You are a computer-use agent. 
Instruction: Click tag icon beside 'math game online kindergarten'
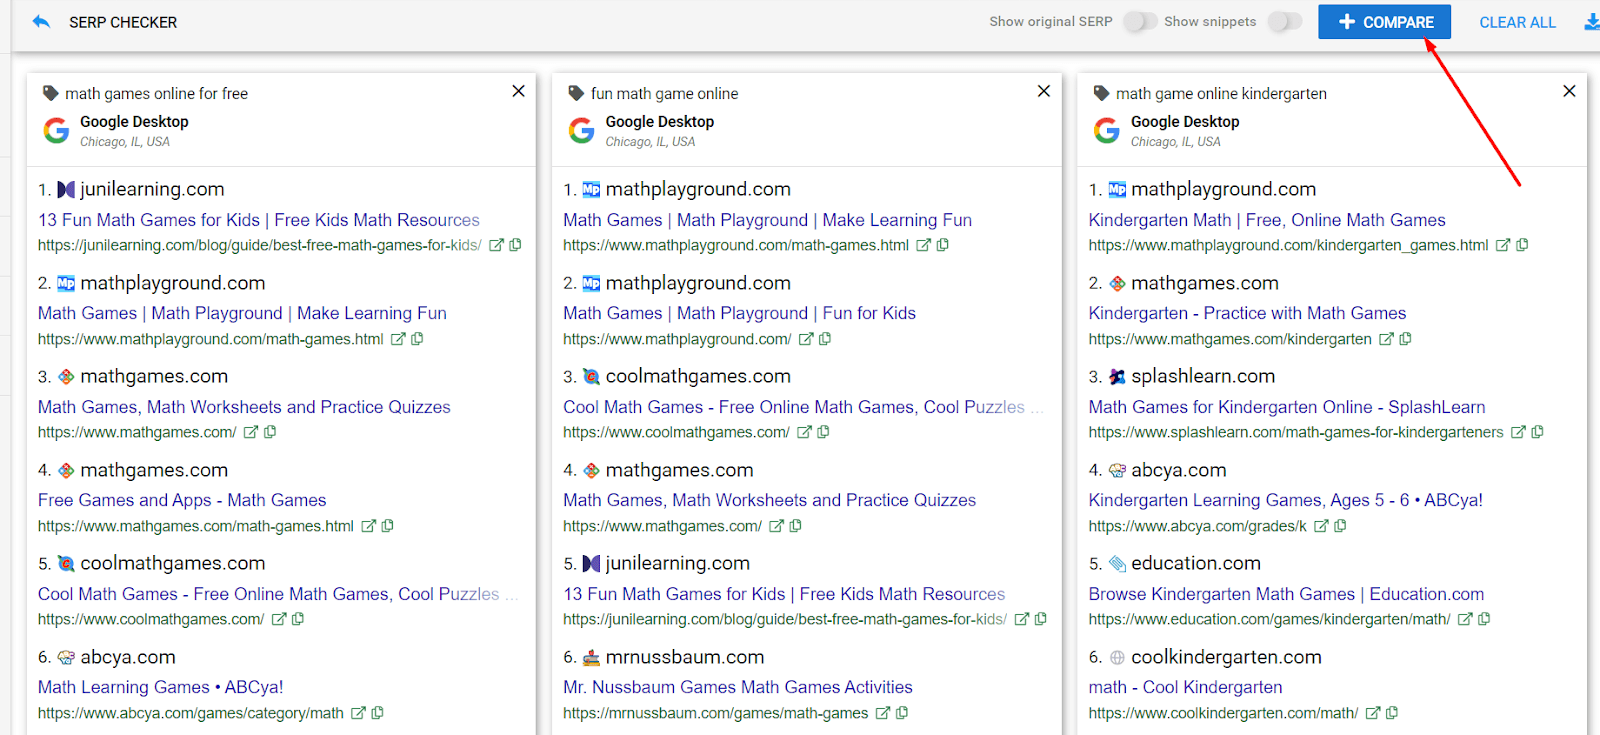[1101, 93]
